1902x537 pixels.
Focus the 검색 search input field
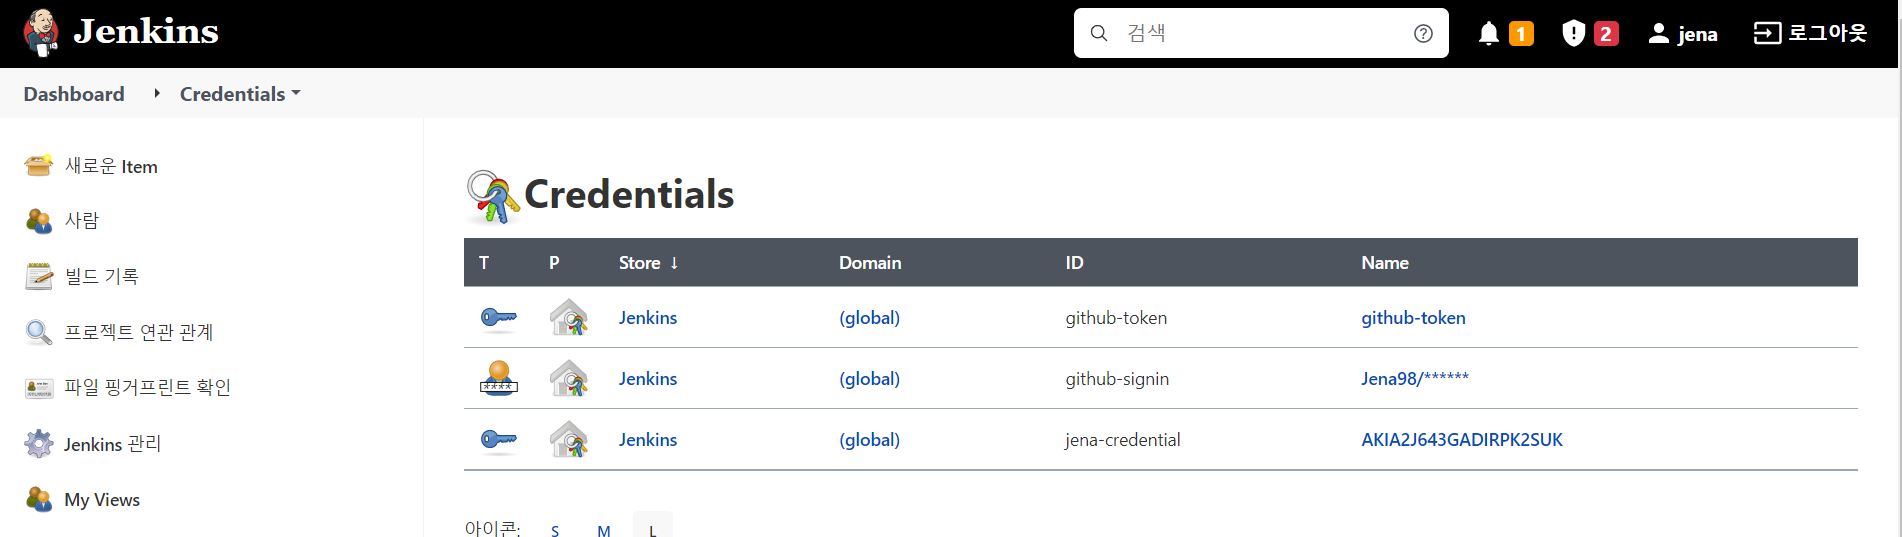pos(1261,33)
